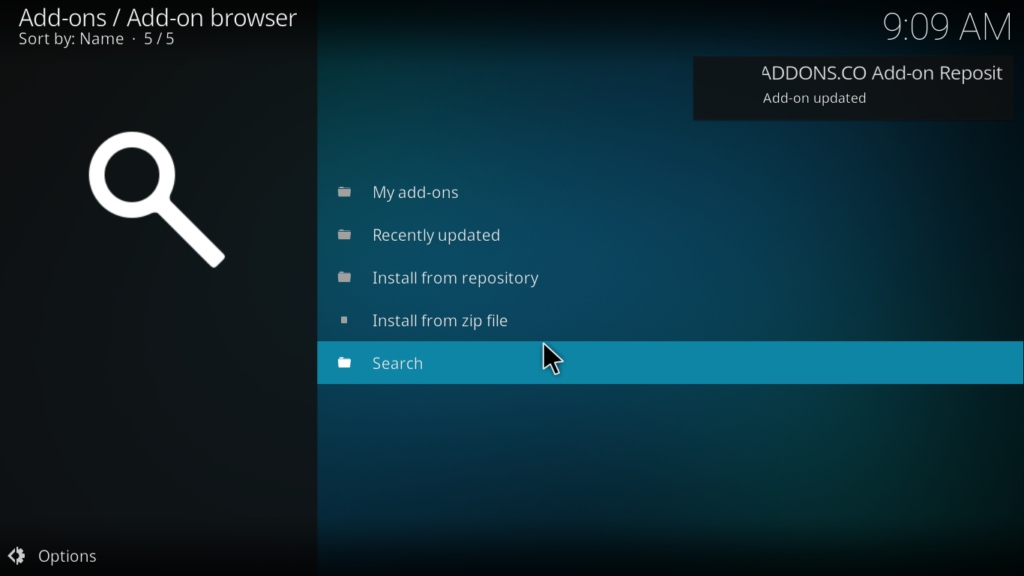Open the My add-ons entry

(x=670, y=192)
